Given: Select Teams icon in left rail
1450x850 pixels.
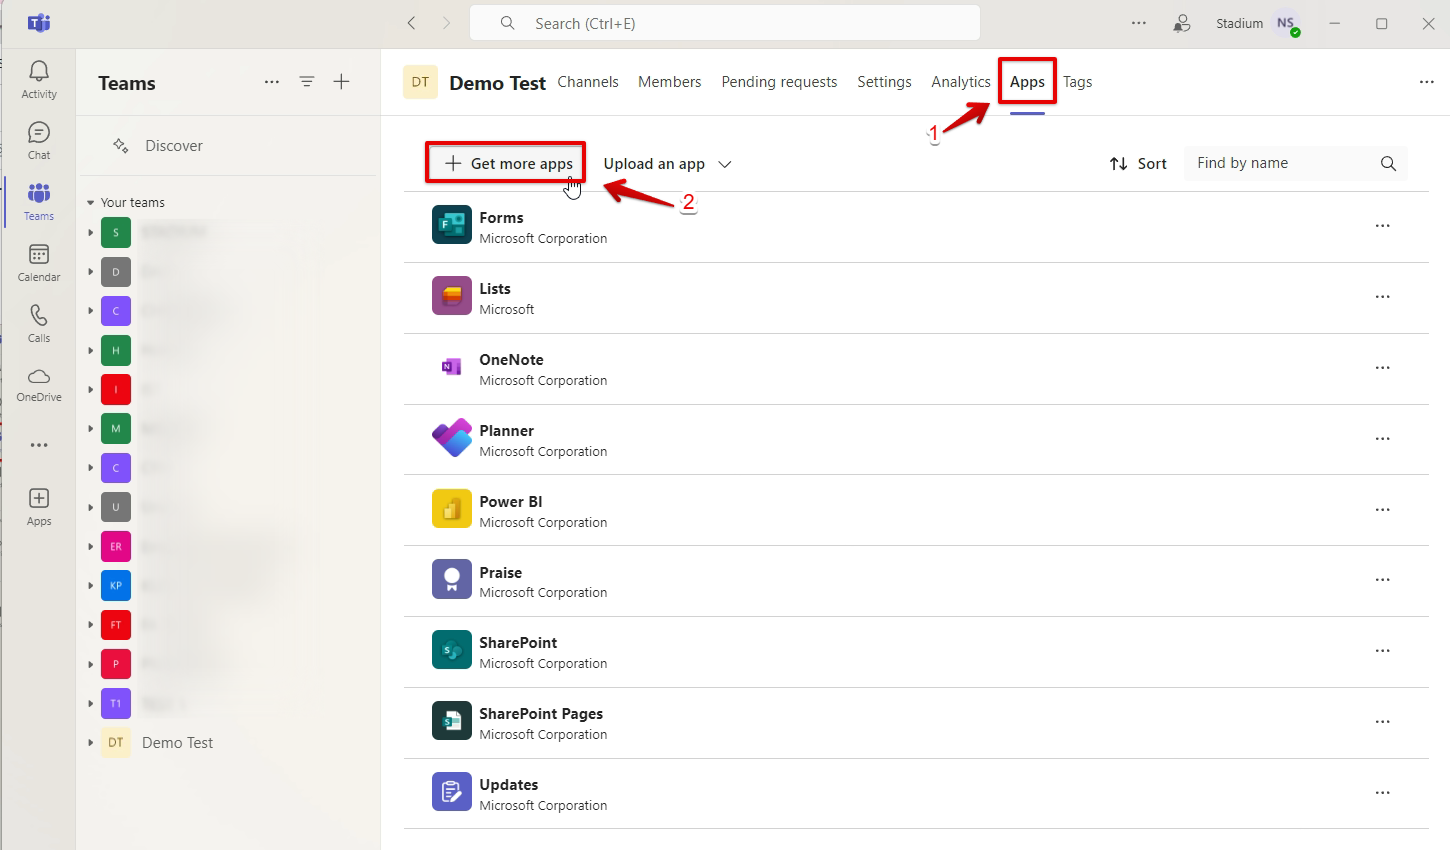Looking at the screenshot, I should point(39,201).
